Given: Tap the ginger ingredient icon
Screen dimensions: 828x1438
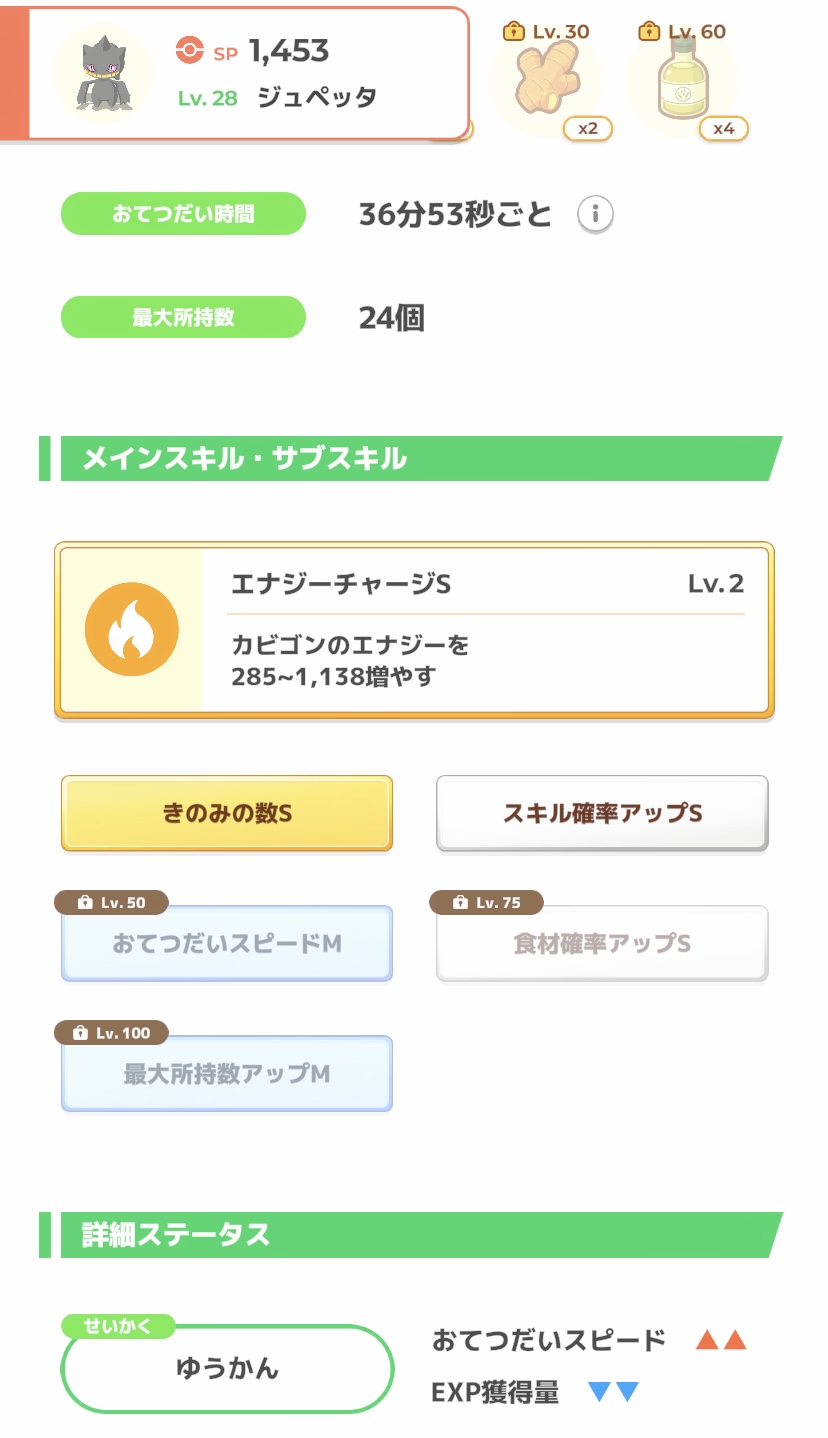Looking at the screenshot, I should tap(545, 83).
